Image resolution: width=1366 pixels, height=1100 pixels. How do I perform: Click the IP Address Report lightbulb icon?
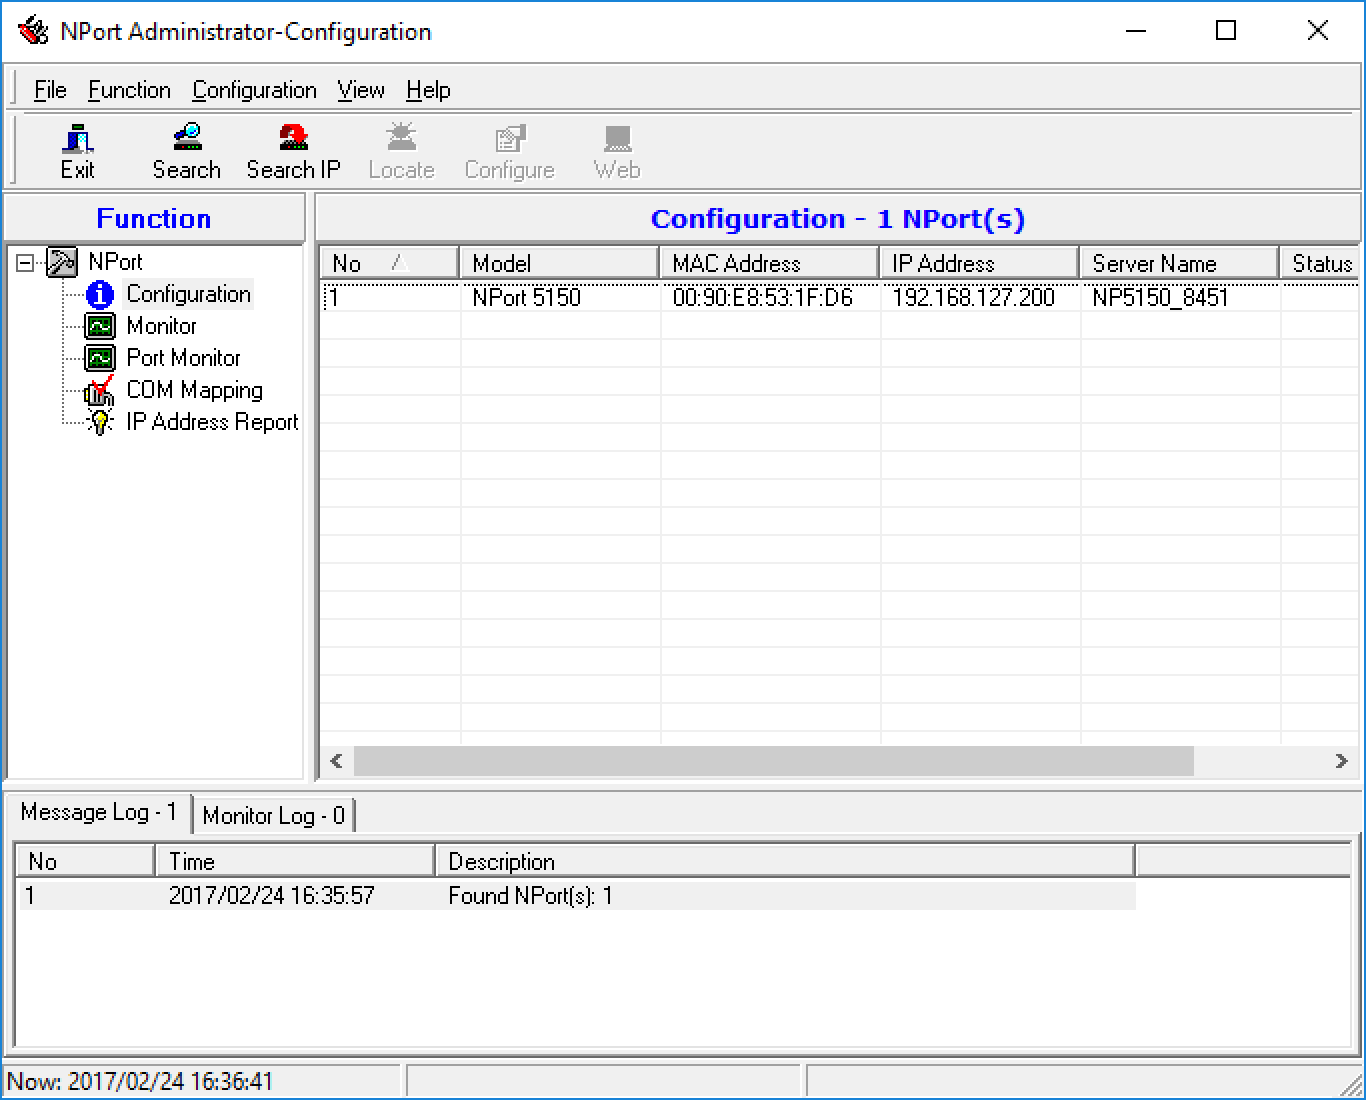[100, 422]
